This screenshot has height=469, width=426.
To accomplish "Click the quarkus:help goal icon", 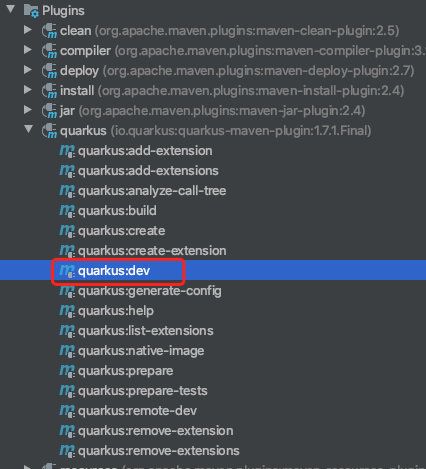I will tap(67, 311).
